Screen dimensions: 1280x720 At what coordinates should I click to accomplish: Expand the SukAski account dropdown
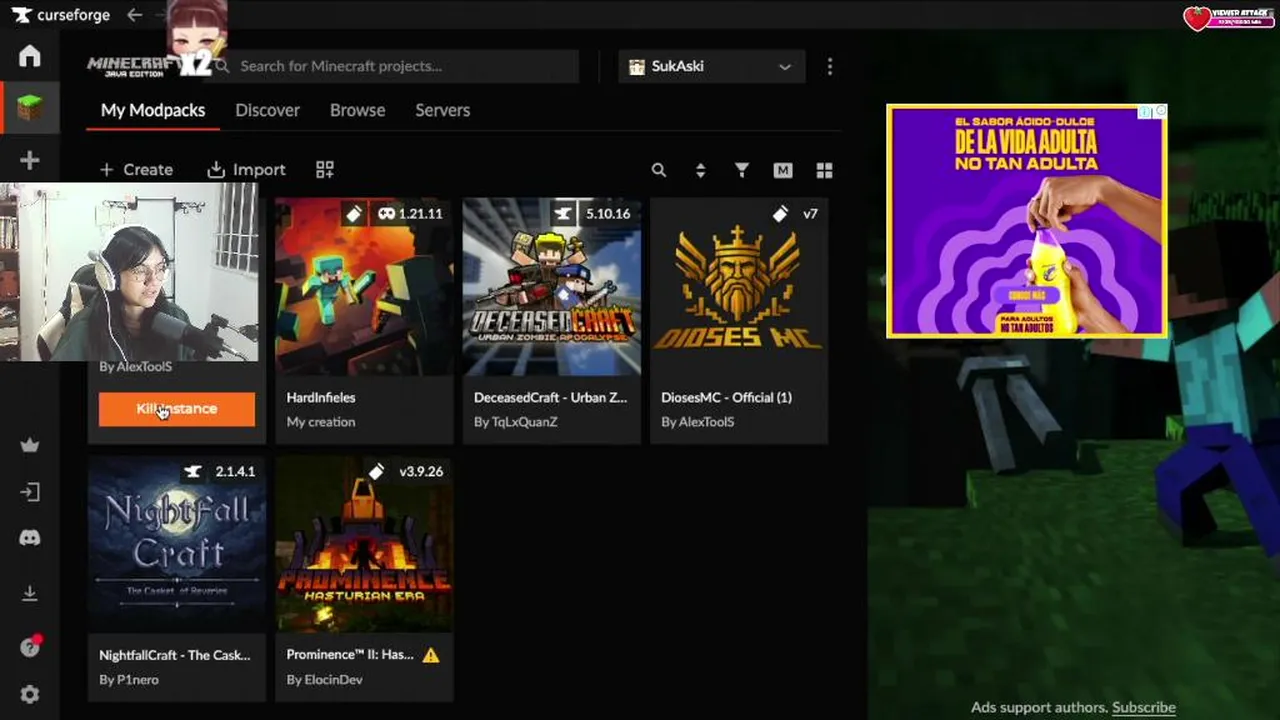click(x=710, y=66)
